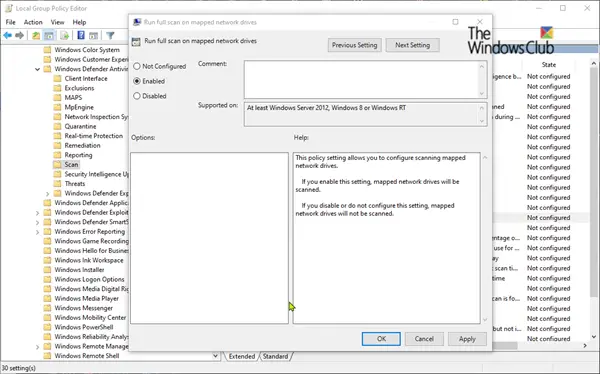Click the Supported on box's scroll-down arrow
Viewport: 600px width, 374px height.
pyautogui.click(x=482, y=121)
